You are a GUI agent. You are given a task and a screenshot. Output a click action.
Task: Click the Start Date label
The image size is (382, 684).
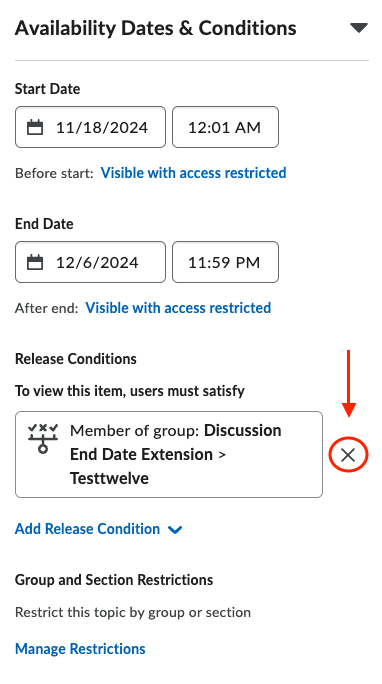48,89
